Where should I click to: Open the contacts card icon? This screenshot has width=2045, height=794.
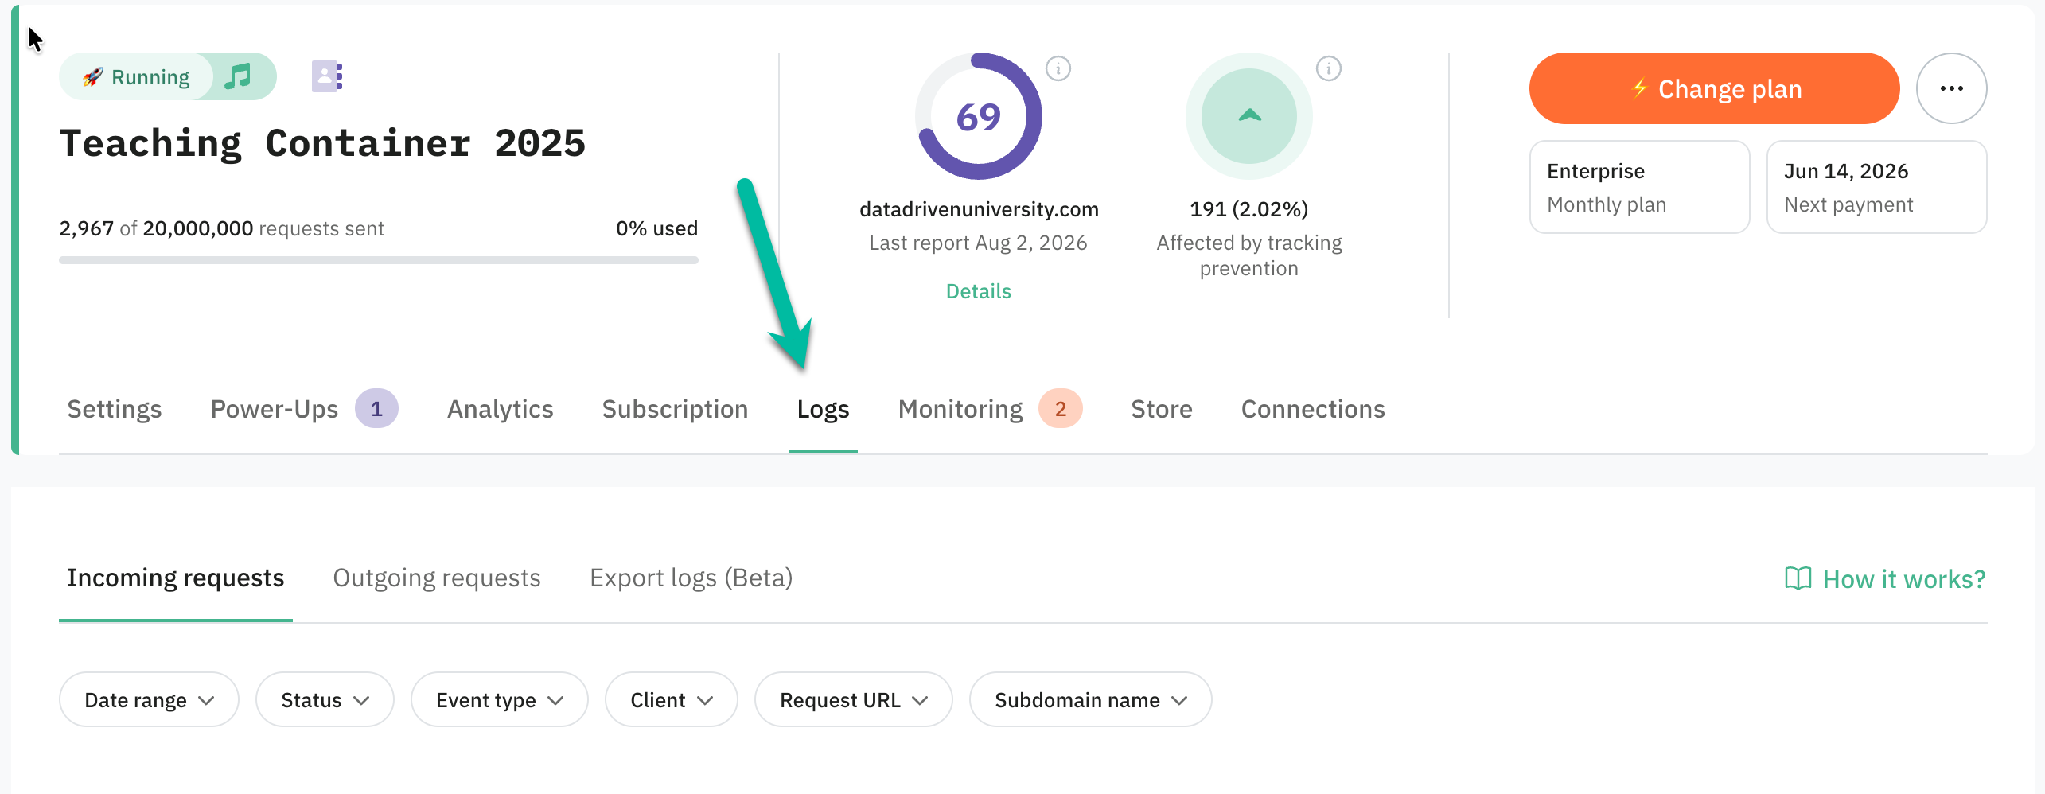point(327,76)
